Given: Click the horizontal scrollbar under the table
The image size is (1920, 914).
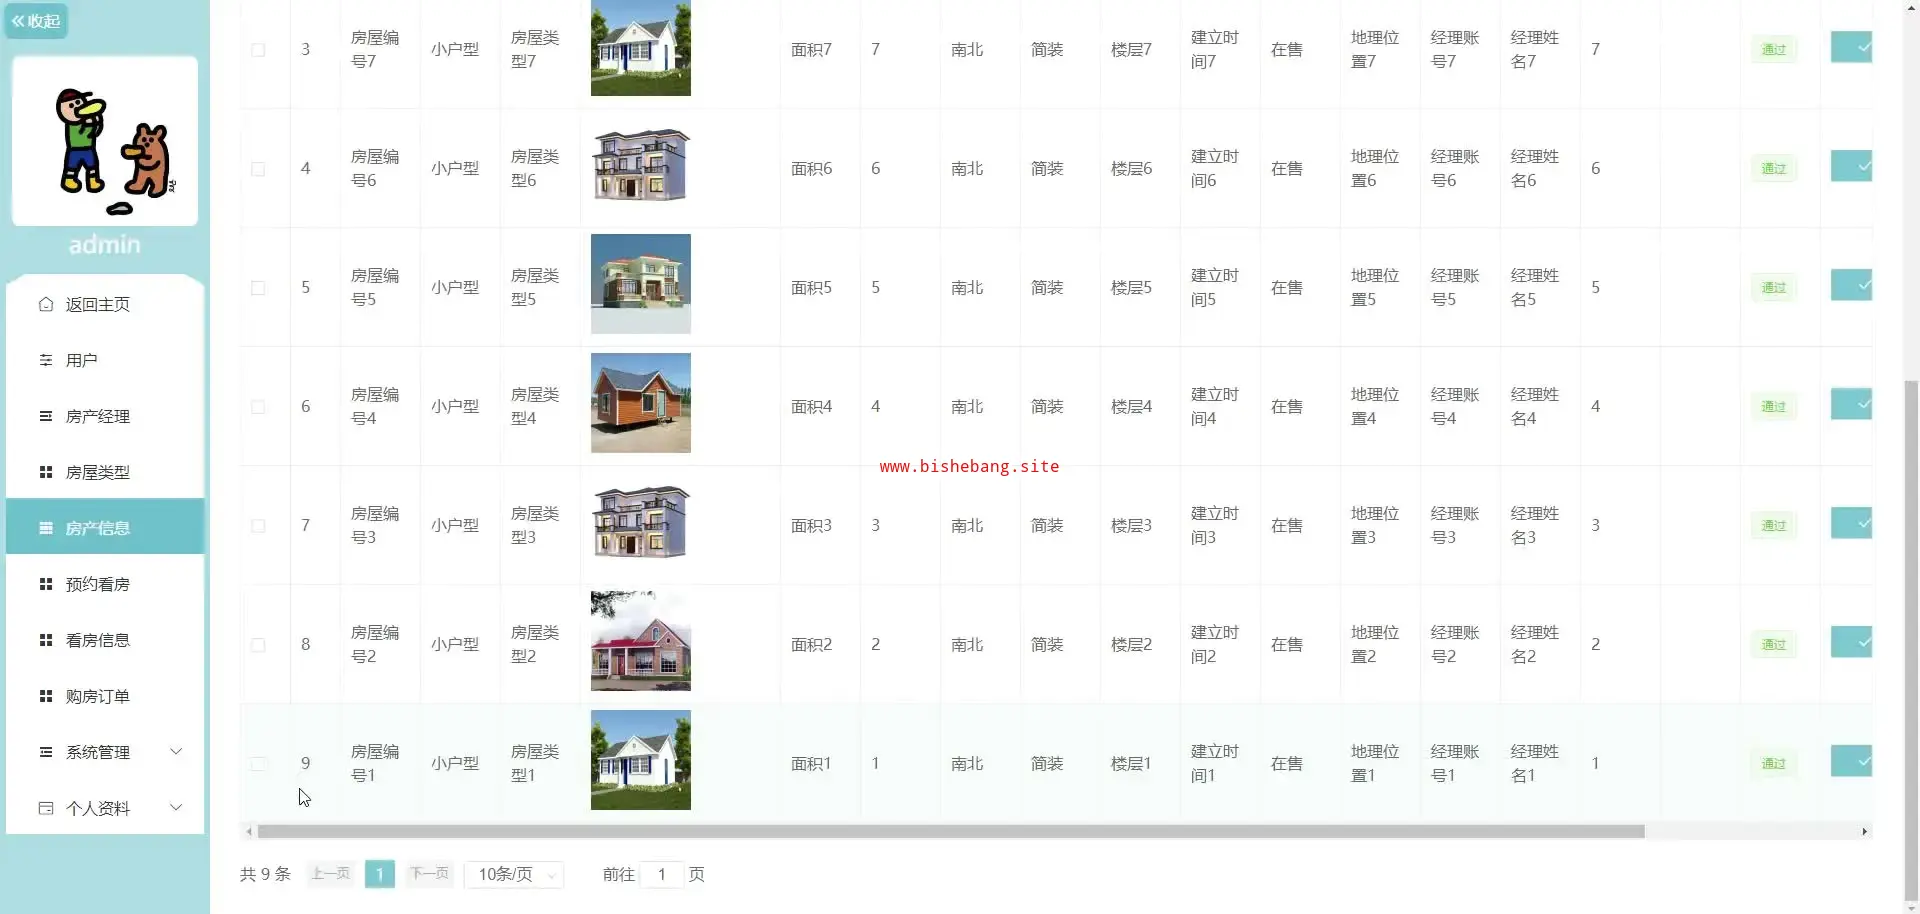Looking at the screenshot, I should (951, 832).
